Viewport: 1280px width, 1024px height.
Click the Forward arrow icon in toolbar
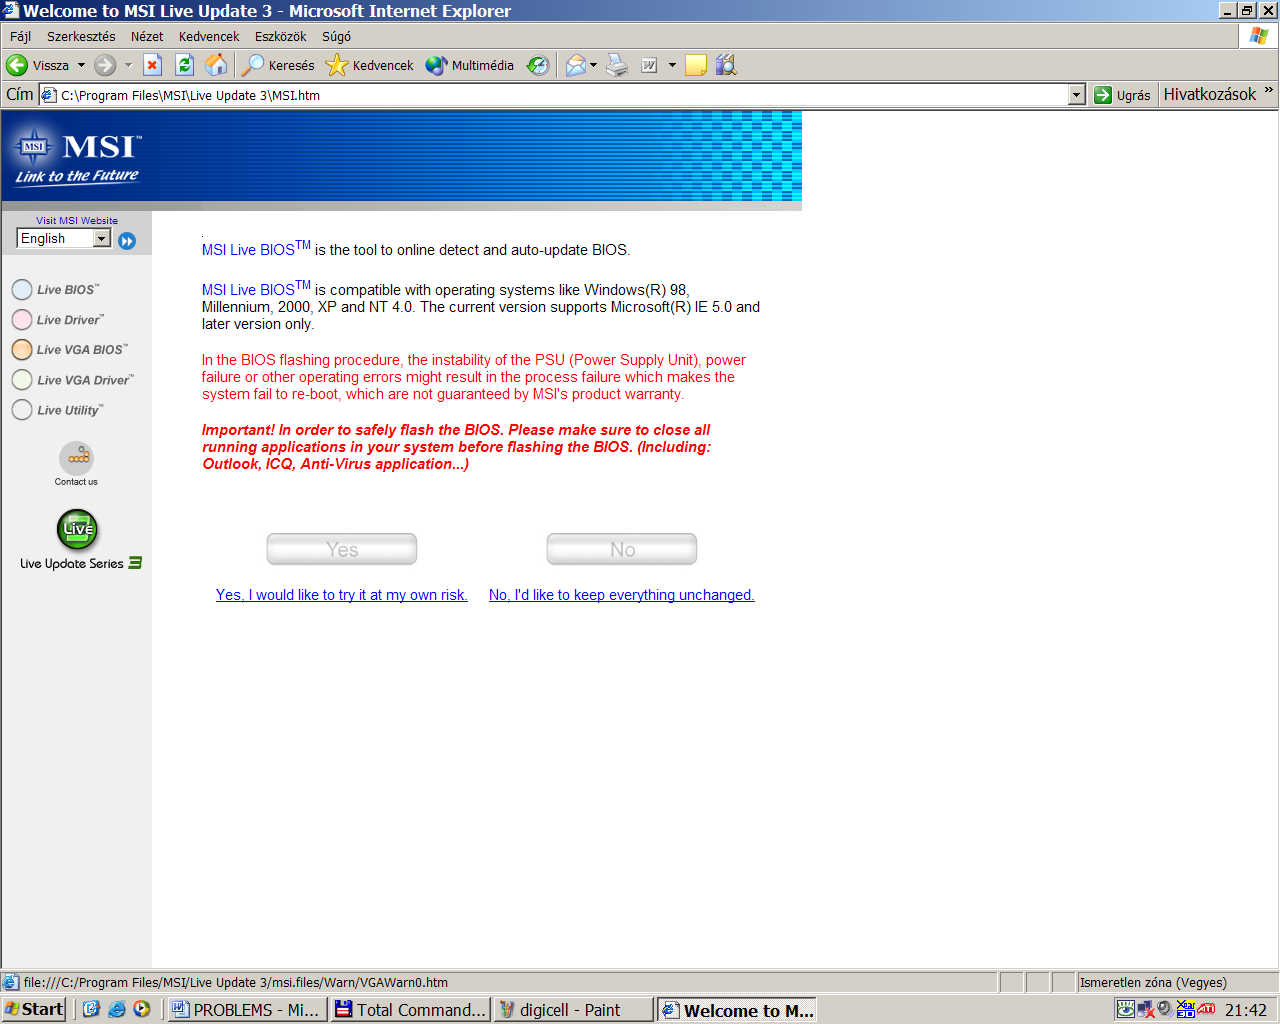pos(105,65)
